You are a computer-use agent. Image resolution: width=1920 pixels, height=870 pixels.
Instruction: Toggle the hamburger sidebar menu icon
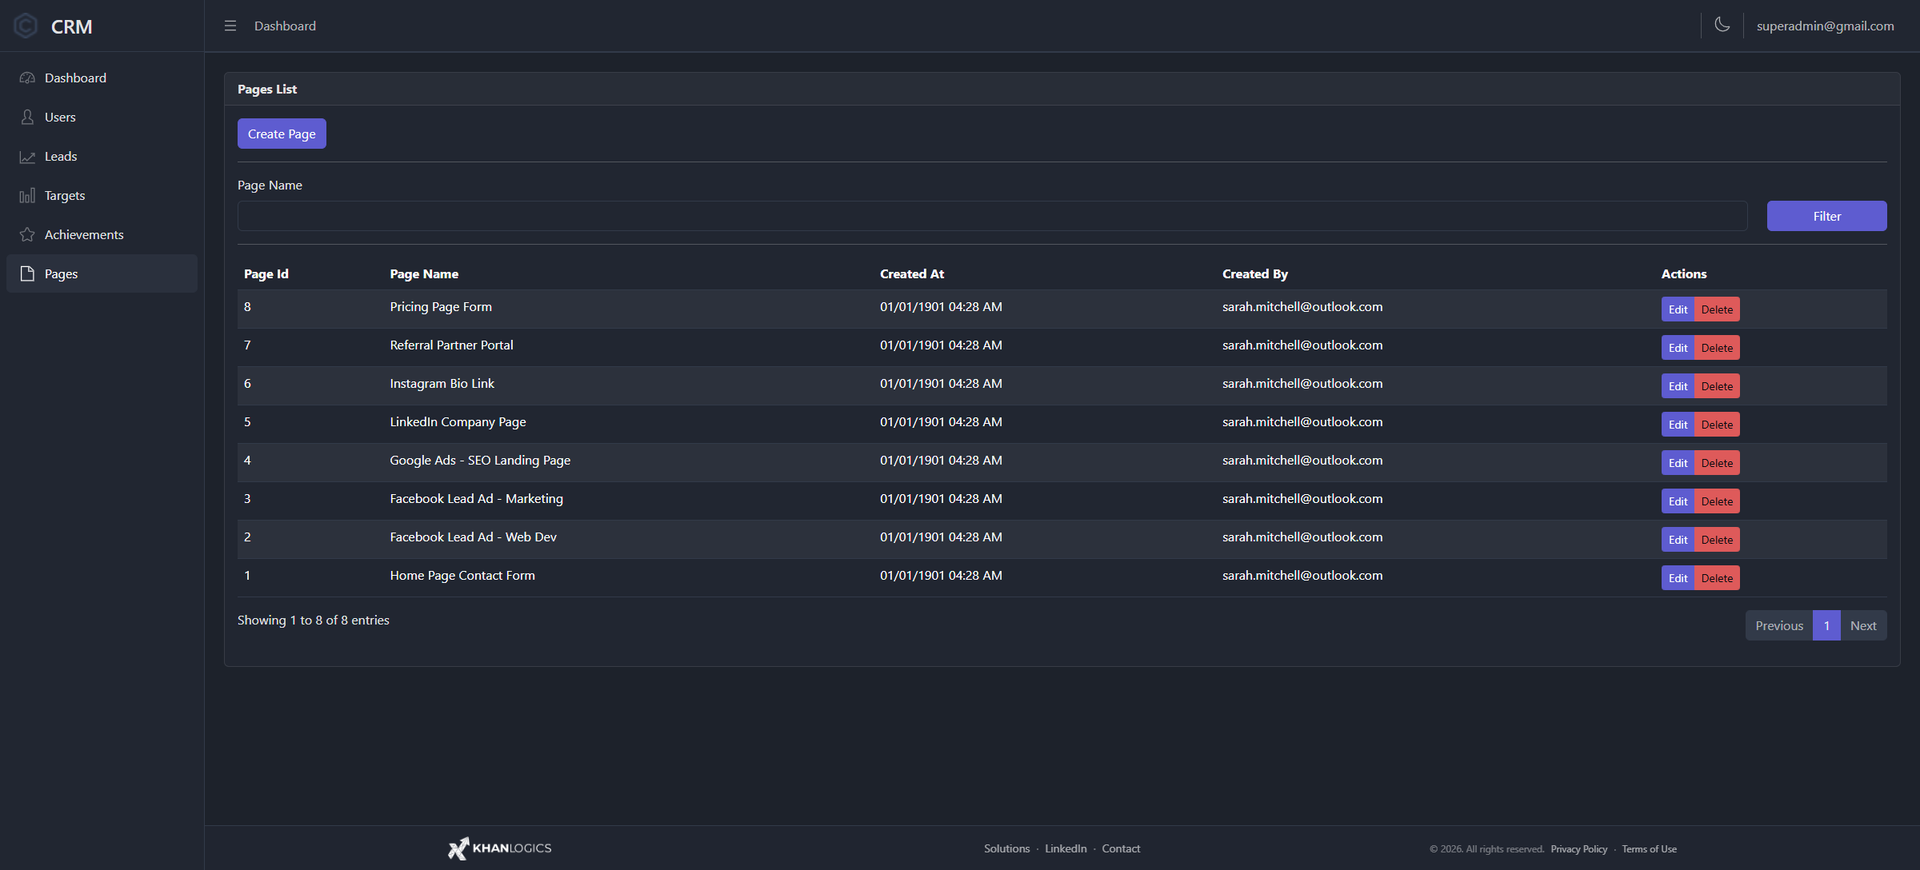pyautogui.click(x=230, y=26)
